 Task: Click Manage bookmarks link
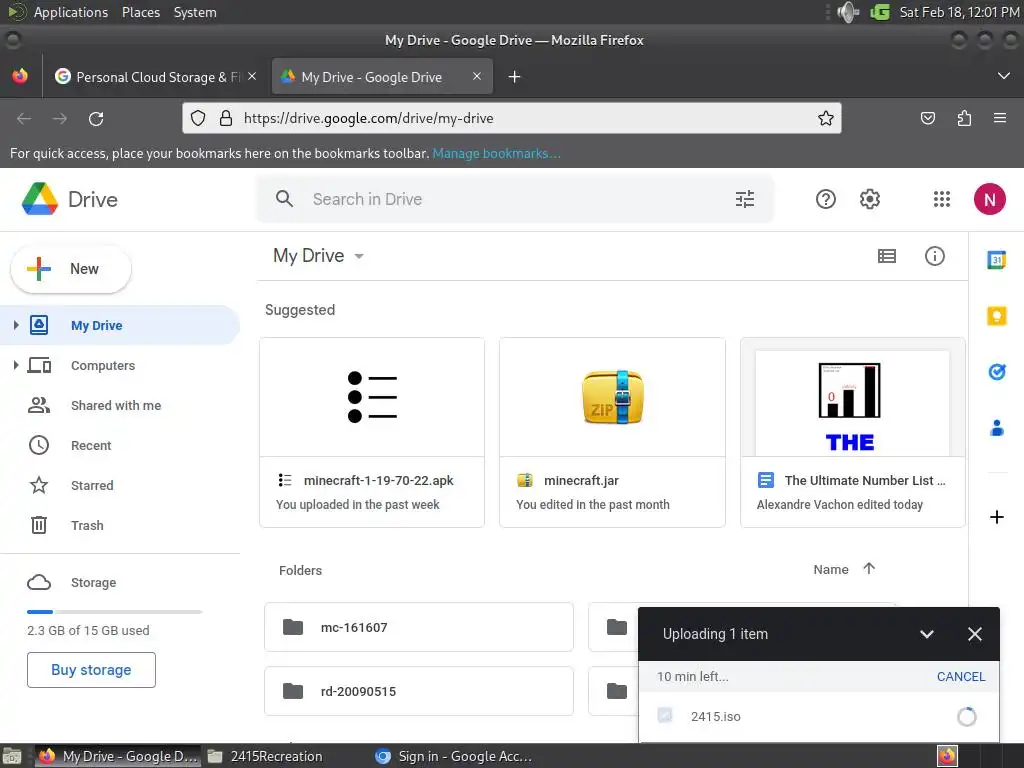[x=496, y=153]
